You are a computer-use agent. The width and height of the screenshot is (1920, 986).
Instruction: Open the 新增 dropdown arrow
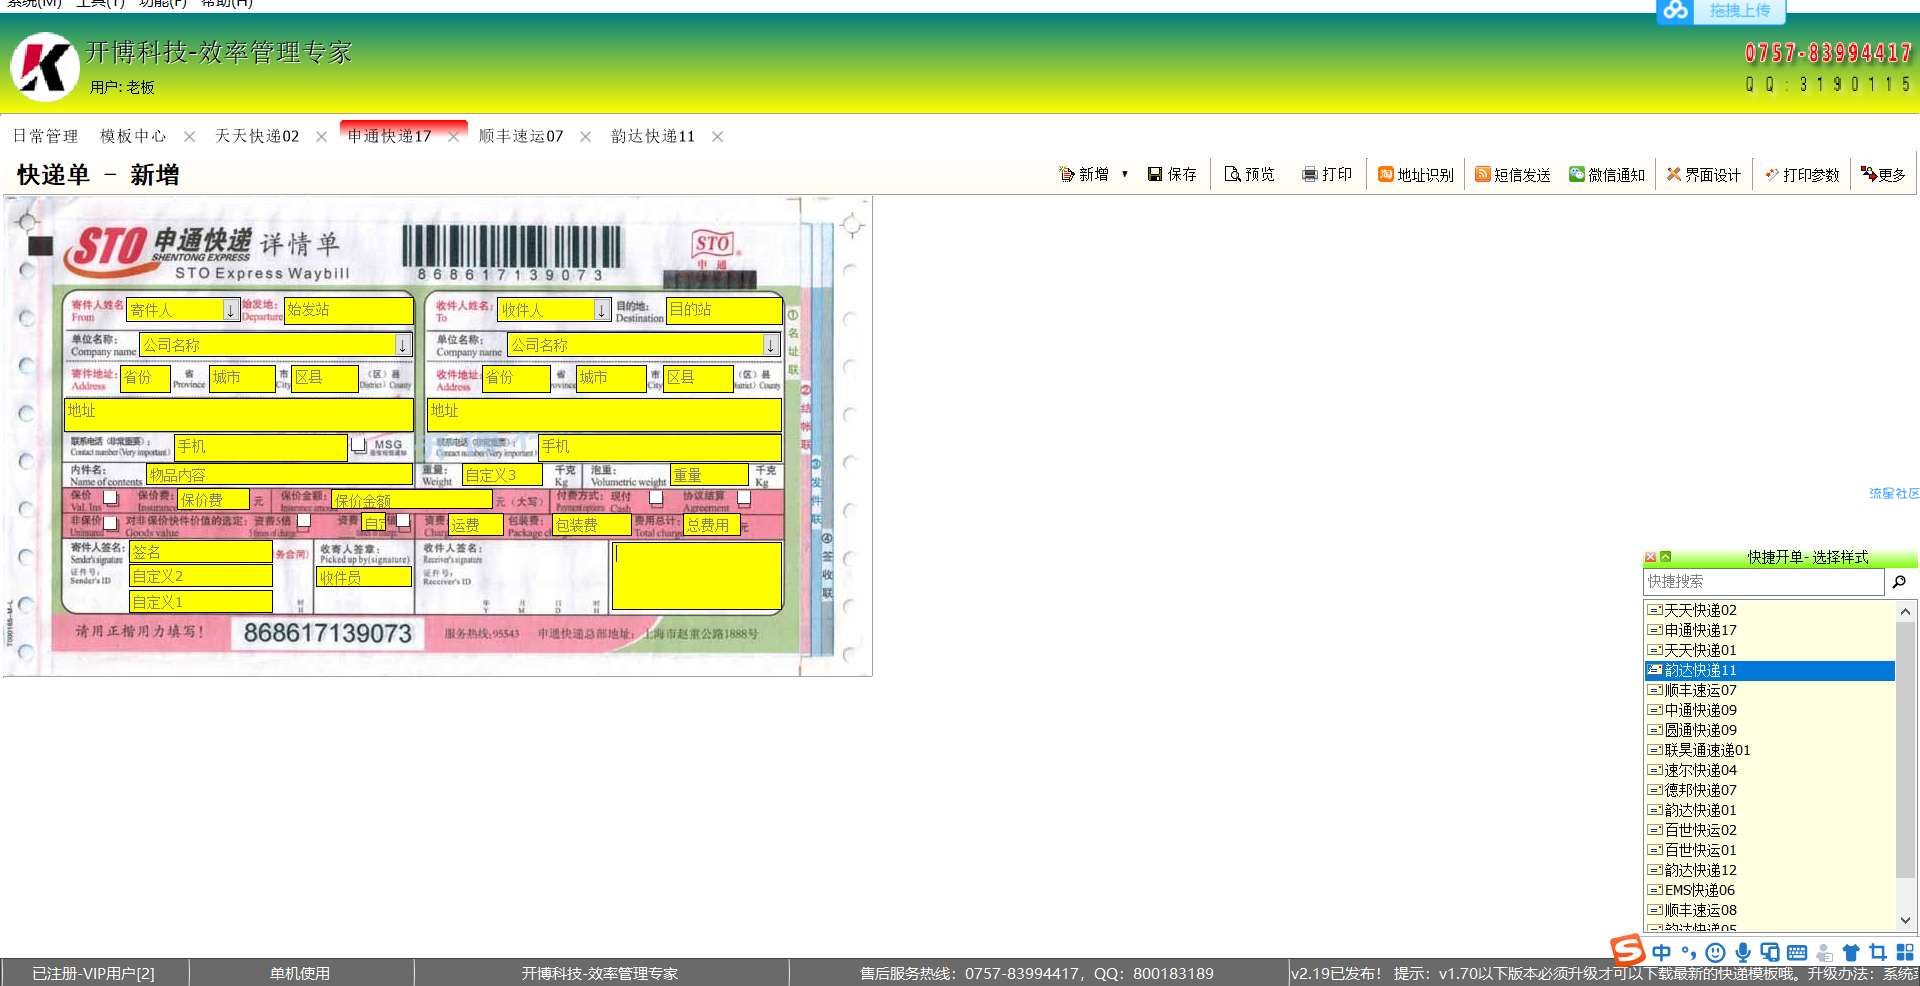(1125, 174)
